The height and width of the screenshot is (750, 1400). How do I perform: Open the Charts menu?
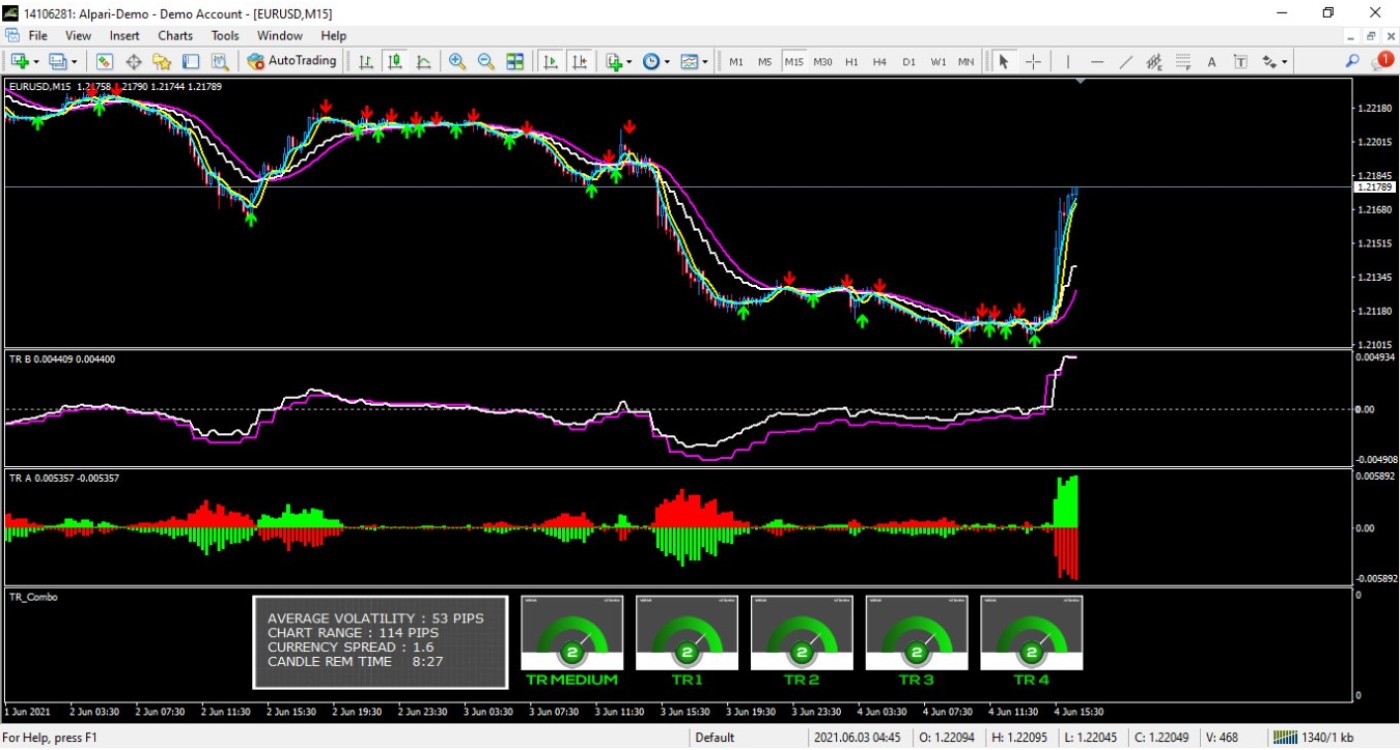point(175,35)
